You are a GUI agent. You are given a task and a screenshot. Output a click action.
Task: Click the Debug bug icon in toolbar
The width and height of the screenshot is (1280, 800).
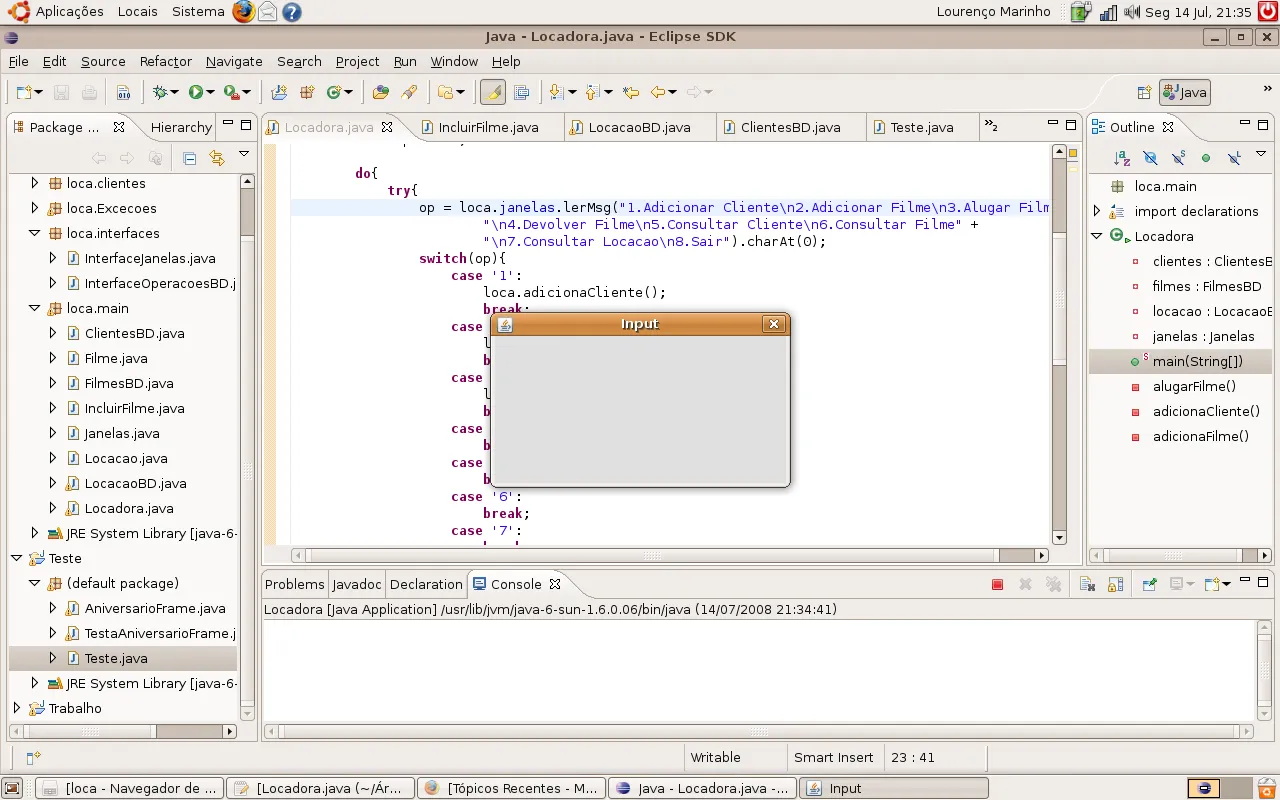[159, 92]
